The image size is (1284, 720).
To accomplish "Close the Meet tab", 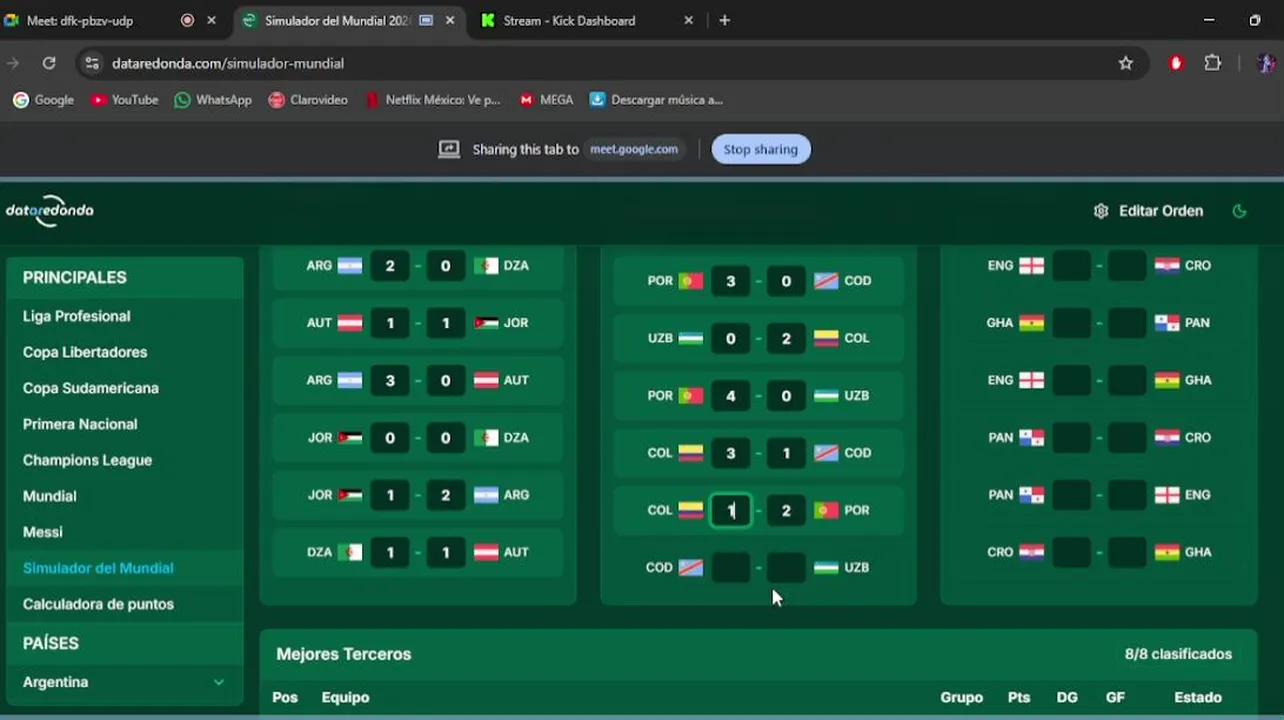I will pyautogui.click(x=211, y=20).
